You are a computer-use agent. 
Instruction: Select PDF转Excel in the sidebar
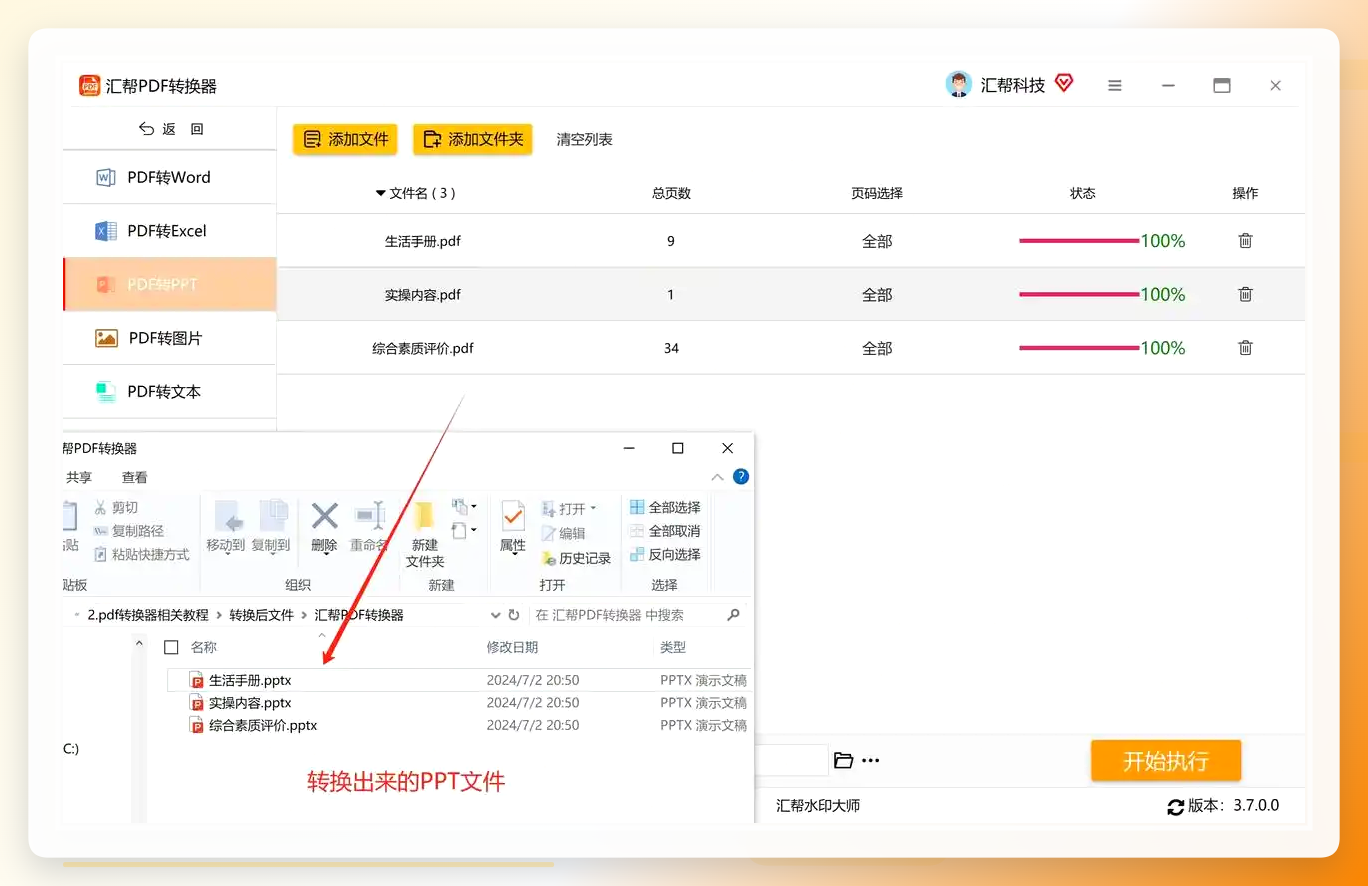coord(169,231)
